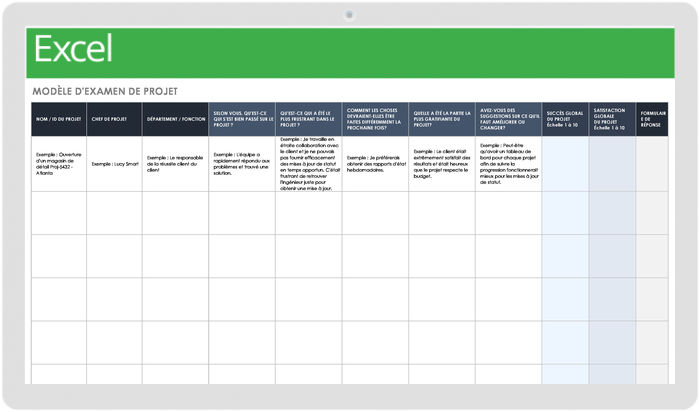Click the 'tableau de bord' suggestion example cell
The image size is (700, 412).
(x=508, y=162)
